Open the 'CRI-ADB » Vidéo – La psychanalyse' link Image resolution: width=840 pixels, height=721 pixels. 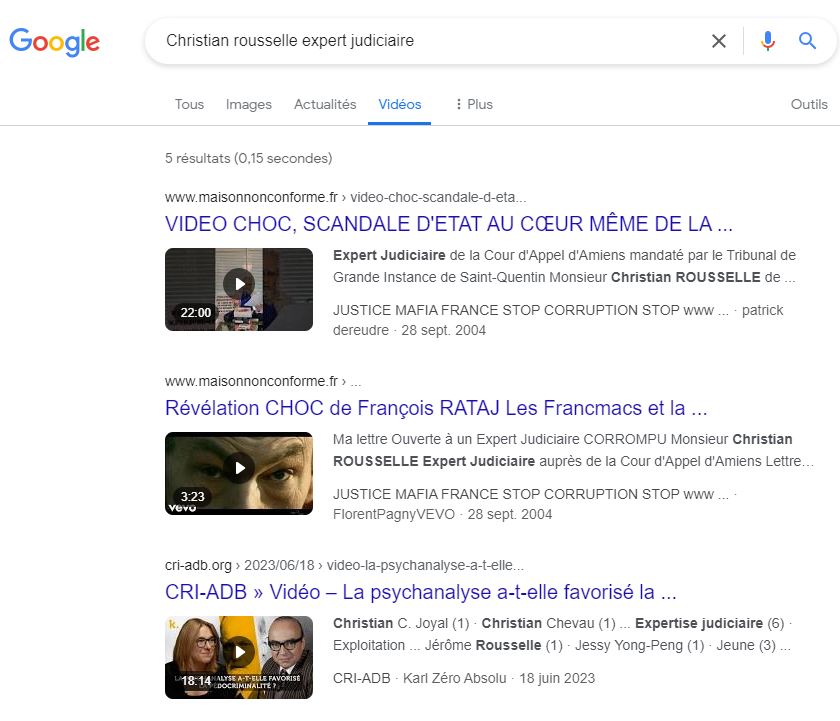click(x=421, y=592)
